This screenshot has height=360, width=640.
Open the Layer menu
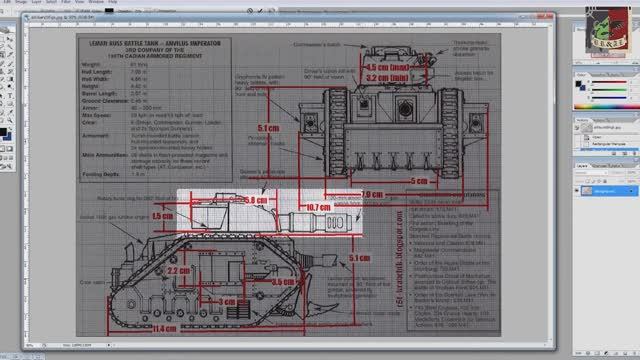click(x=36, y=2)
